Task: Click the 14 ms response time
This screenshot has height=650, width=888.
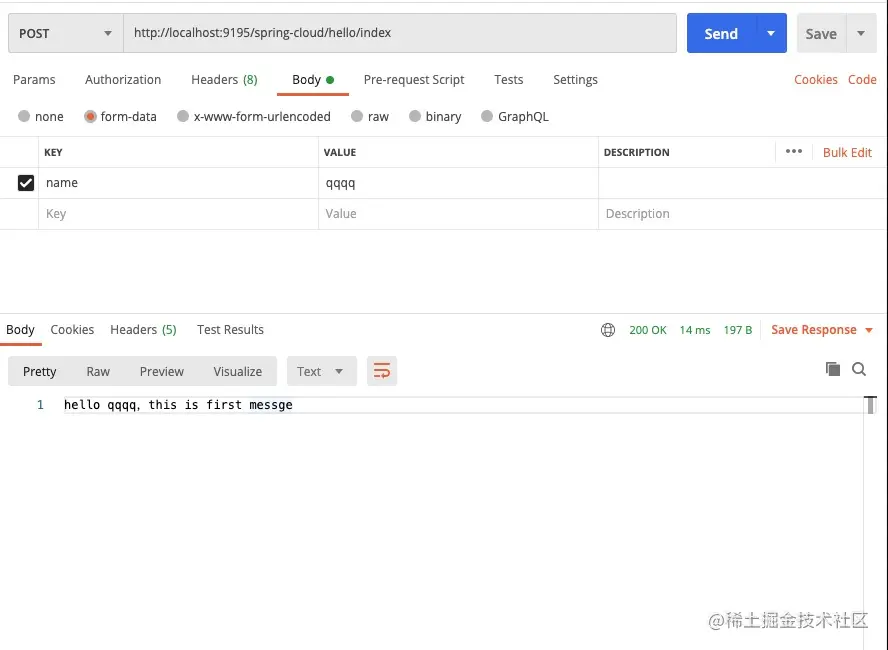Action: 695,330
